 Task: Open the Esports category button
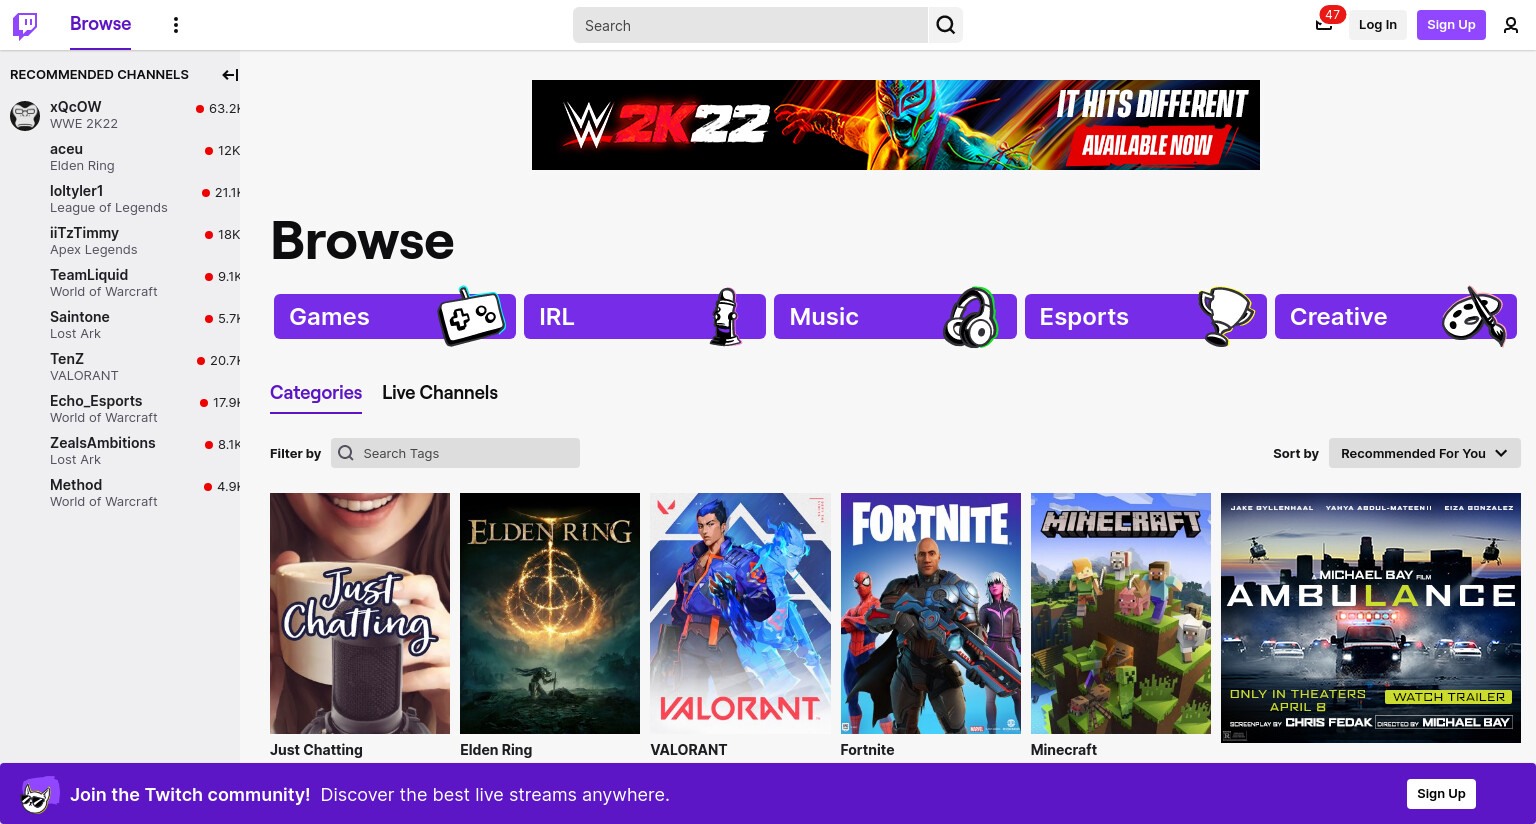pos(1146,317)
